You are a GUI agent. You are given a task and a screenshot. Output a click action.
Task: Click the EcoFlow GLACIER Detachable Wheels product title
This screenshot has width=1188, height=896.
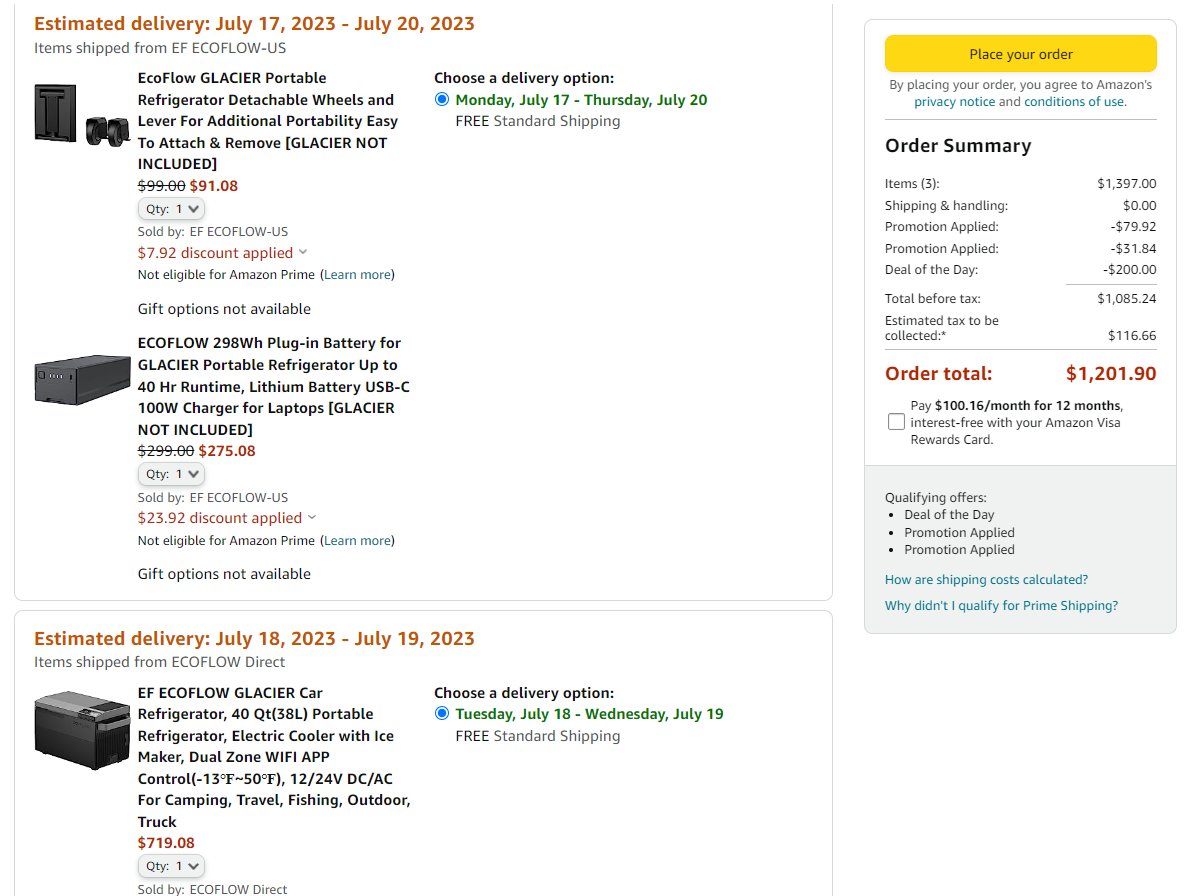[267, 121]
